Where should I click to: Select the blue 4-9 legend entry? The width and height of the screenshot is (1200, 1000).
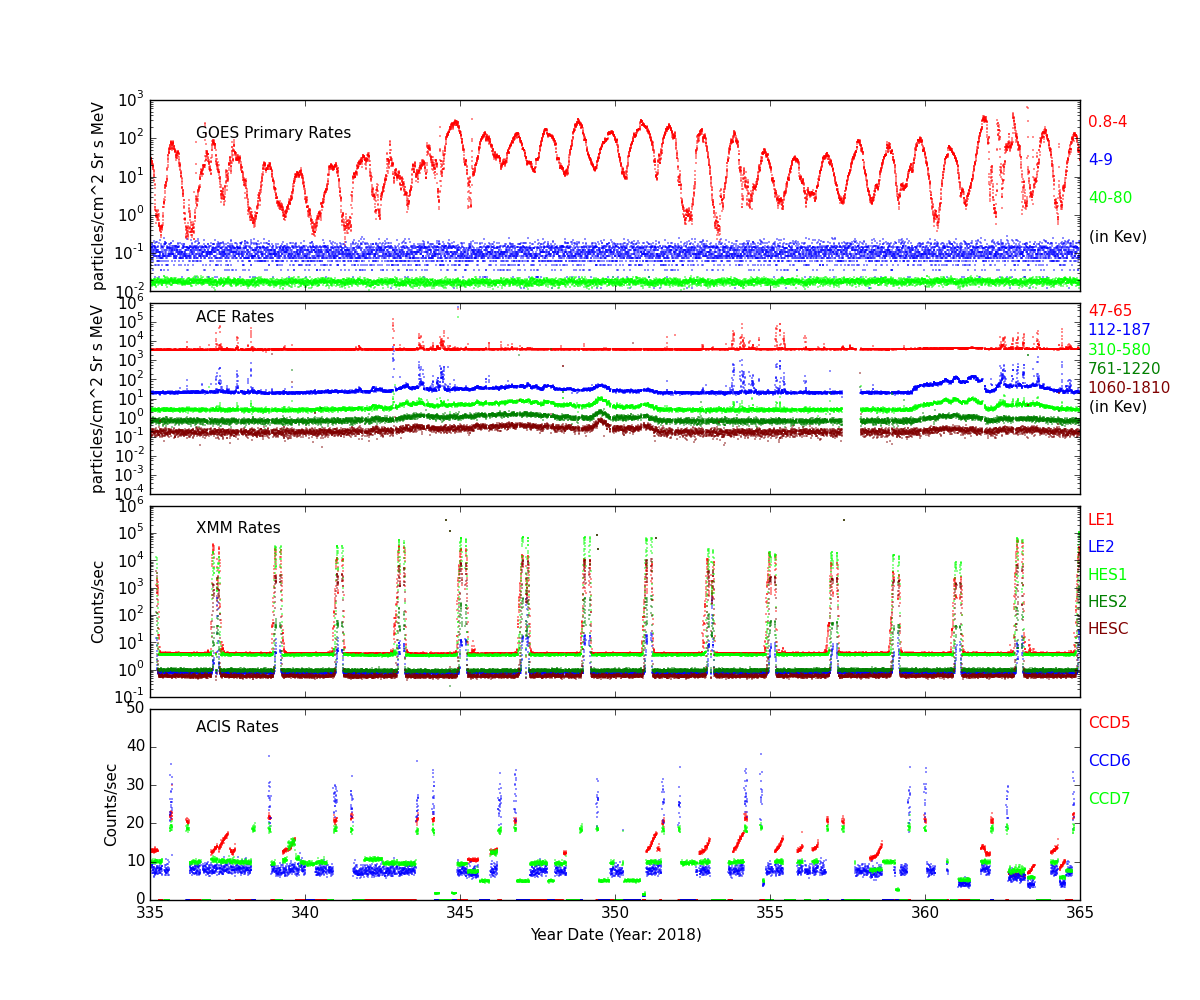click(1100, 160)
